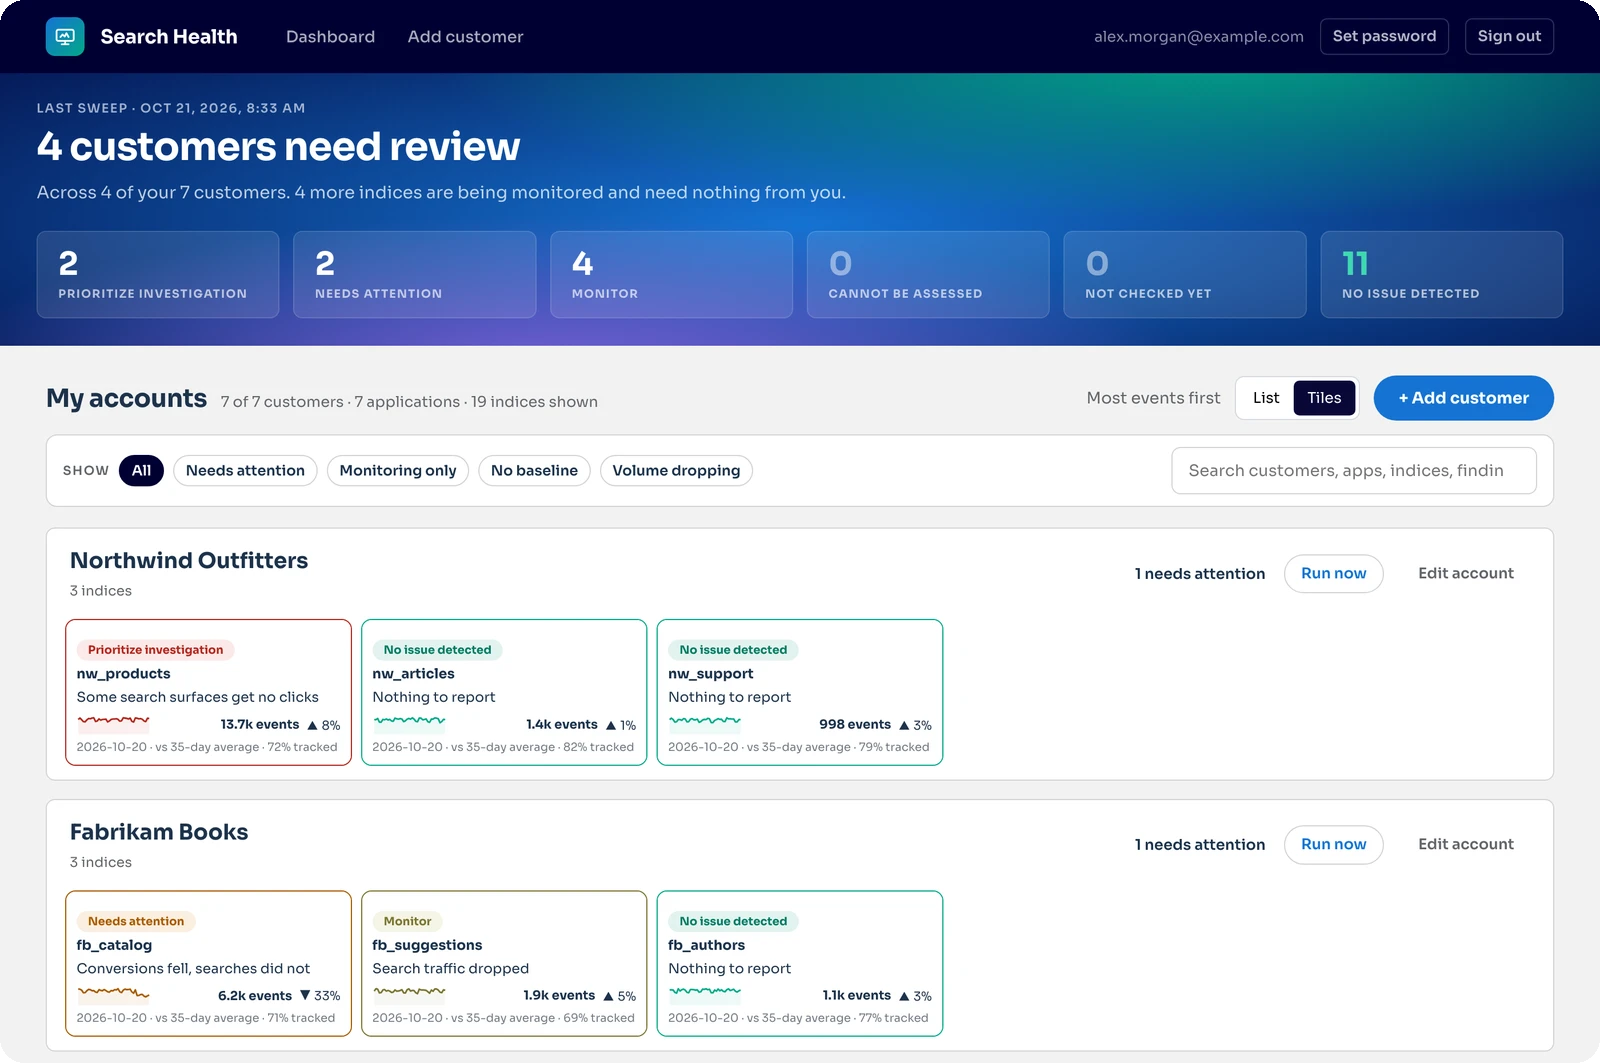
Task: Open the nw_products index tile
Action: 208,692
